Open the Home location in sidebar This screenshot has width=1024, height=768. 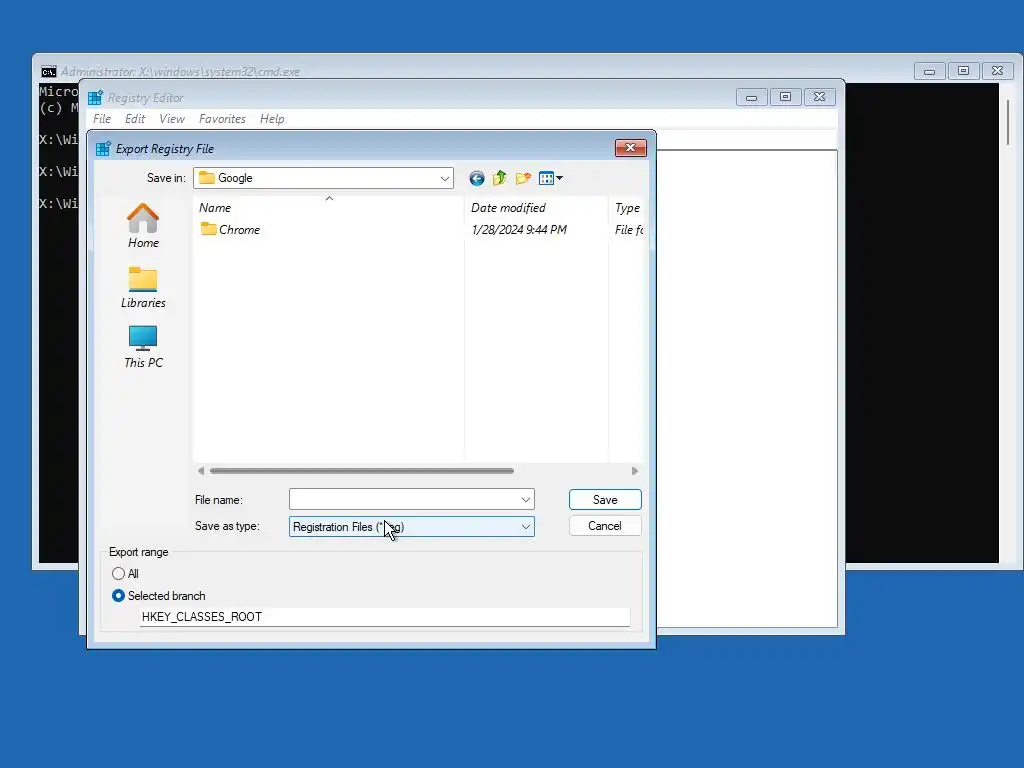tap(143, 226)
